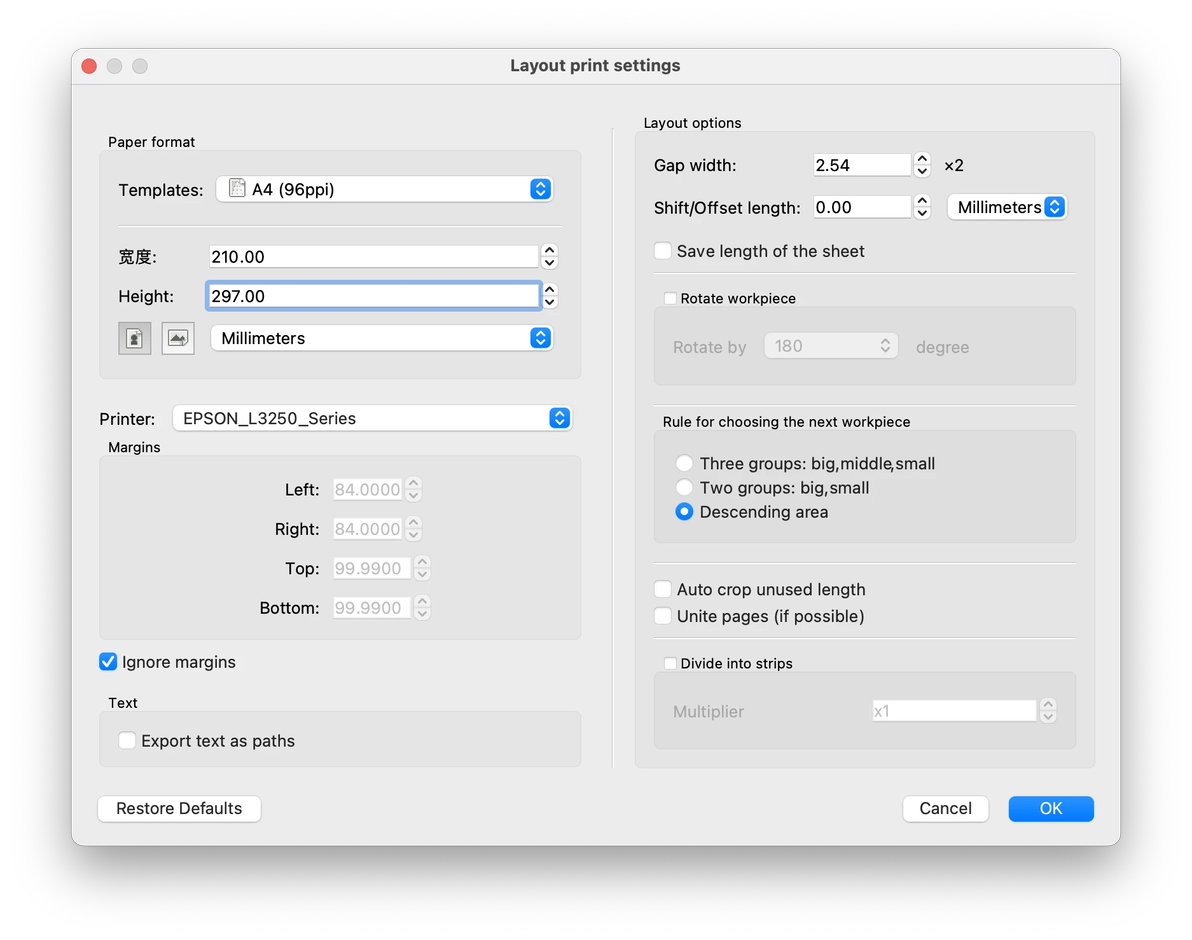
Task: Click the A4 template page icon
Action: tap(237, 189)
